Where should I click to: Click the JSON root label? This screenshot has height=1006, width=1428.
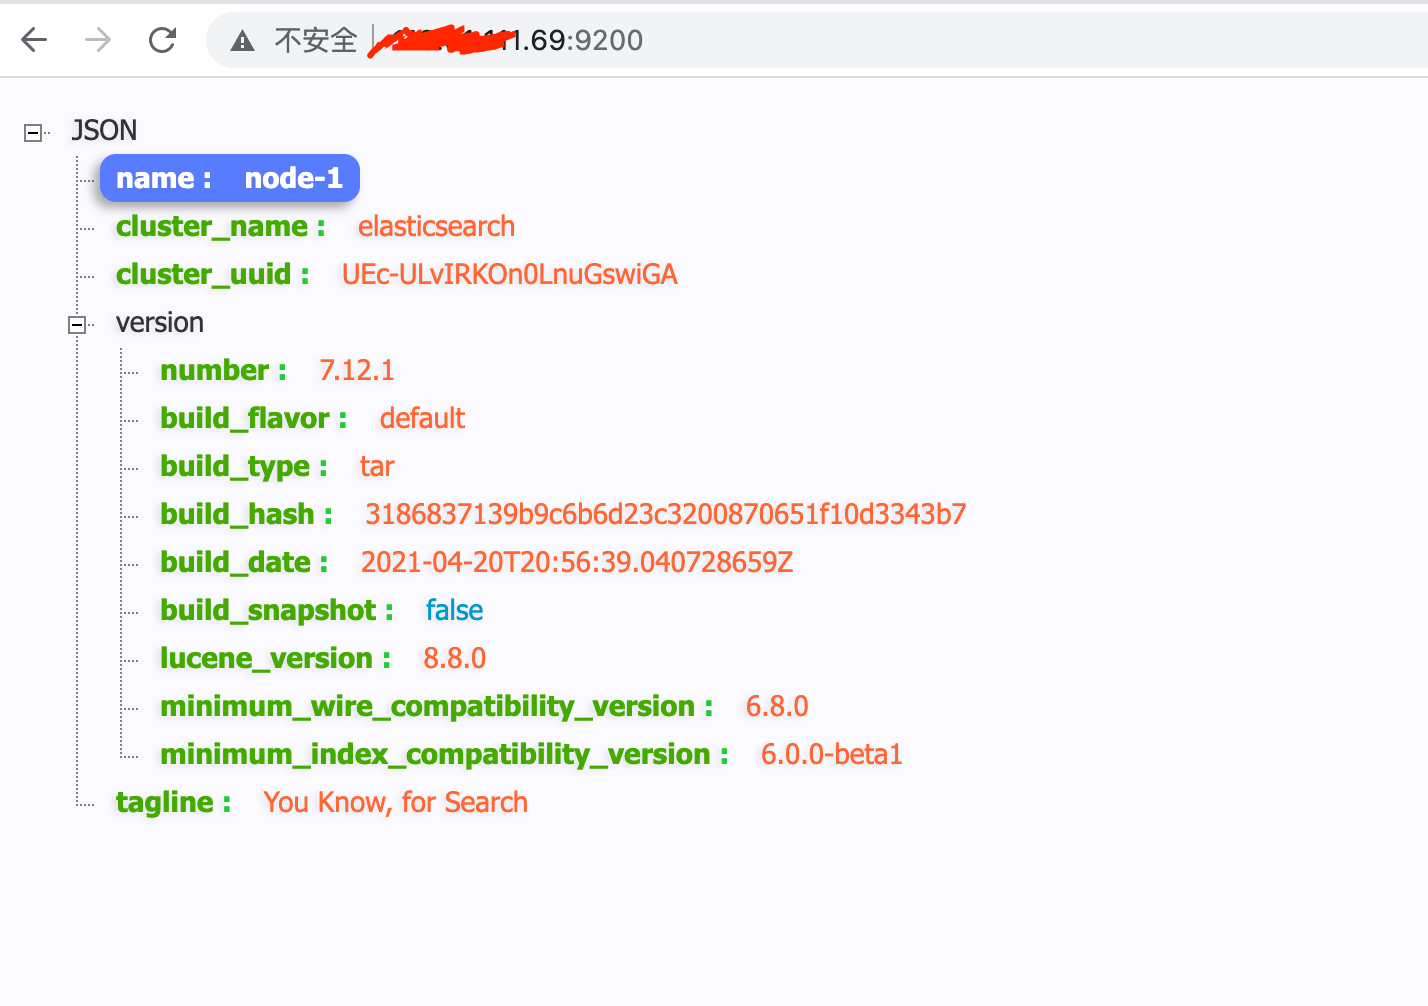(x=104, y=130)
